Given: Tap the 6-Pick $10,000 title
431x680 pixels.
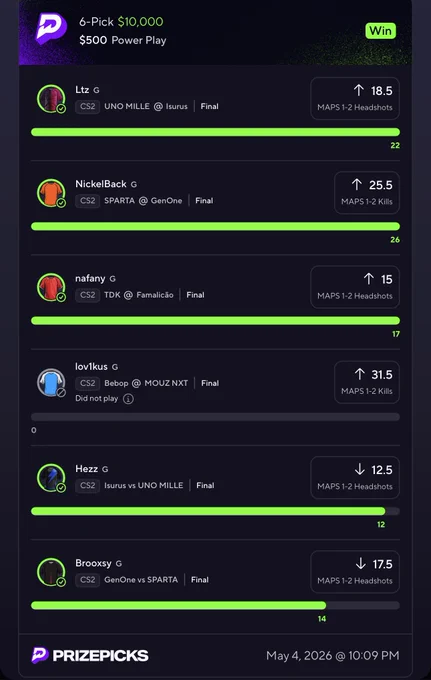Looking at the screenshot, I should tap(121, 22).
